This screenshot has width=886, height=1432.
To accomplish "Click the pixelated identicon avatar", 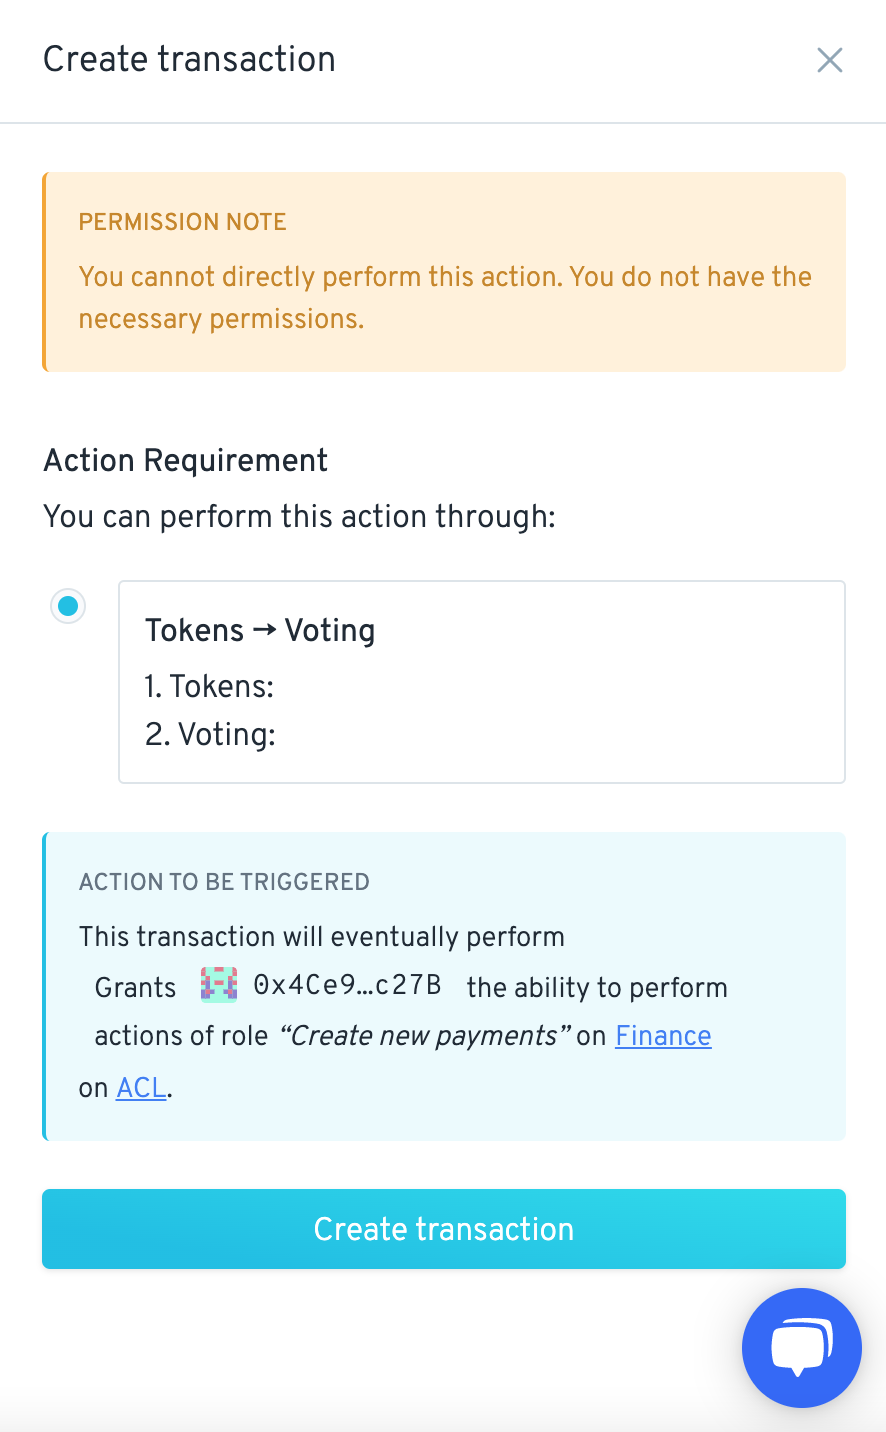I will (x=219, y=986).
